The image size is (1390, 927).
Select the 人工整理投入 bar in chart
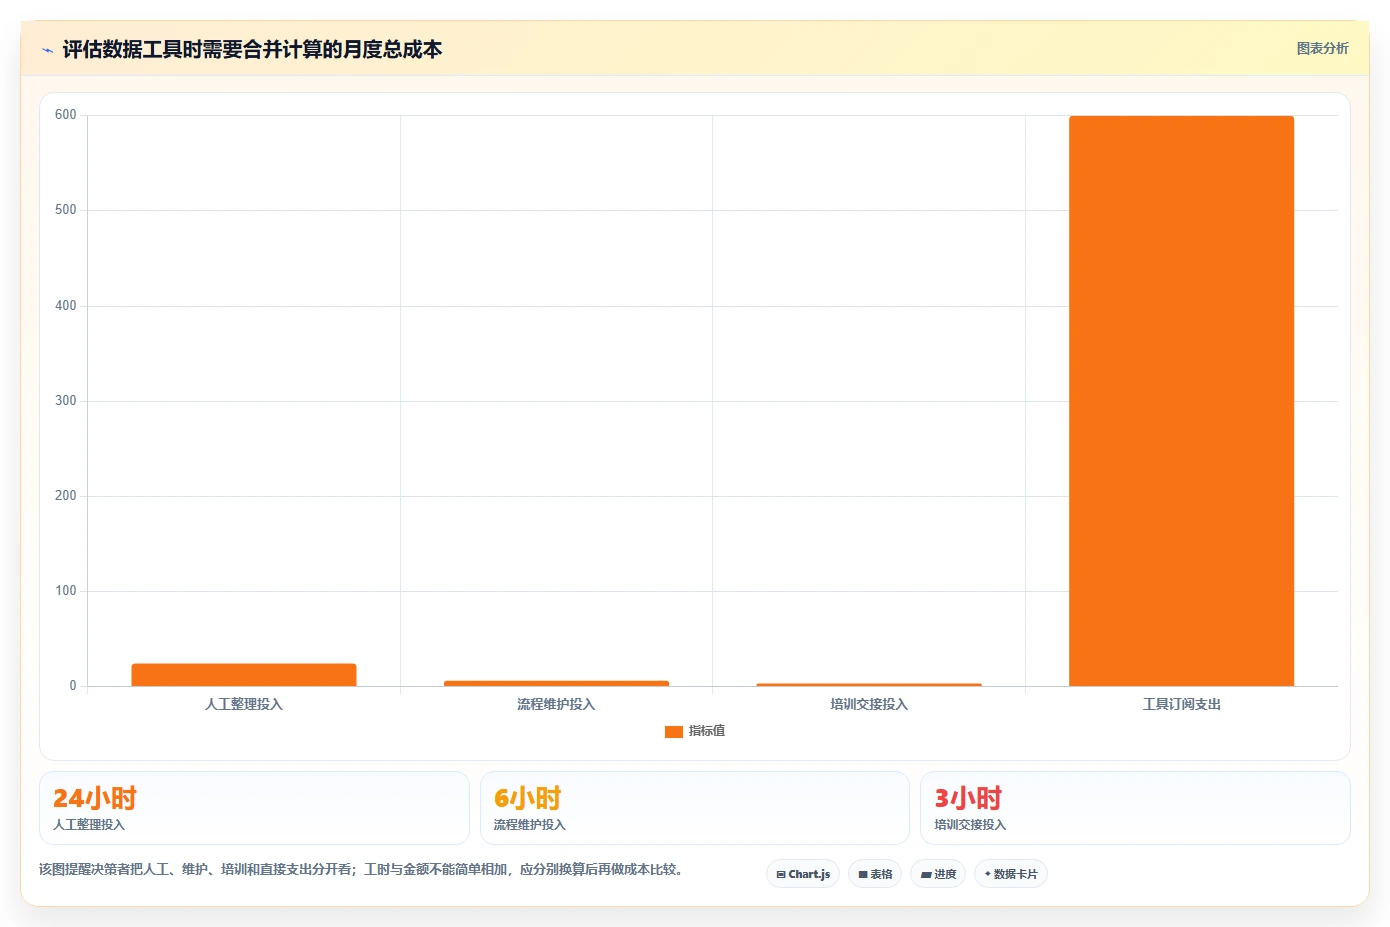(244, 675)
